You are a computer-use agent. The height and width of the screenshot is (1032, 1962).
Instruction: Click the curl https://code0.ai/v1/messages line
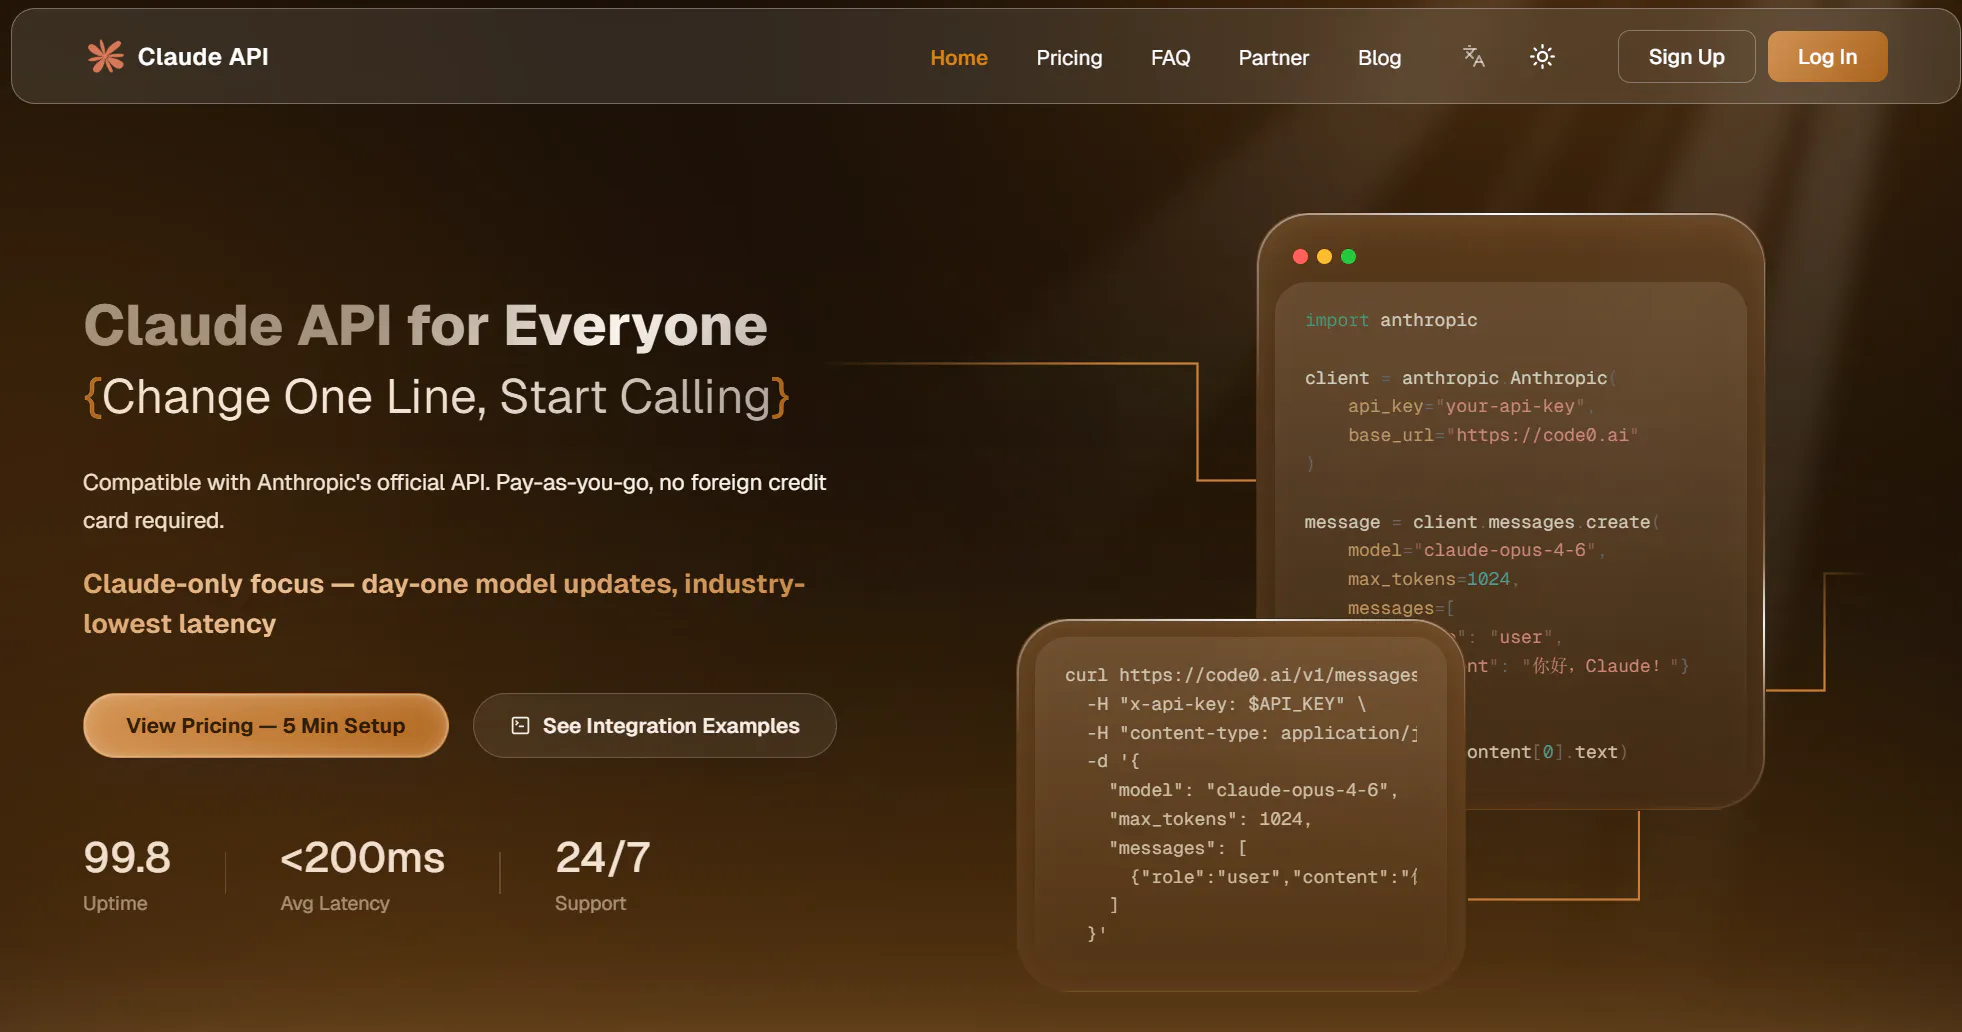[x=1241, y=675]
